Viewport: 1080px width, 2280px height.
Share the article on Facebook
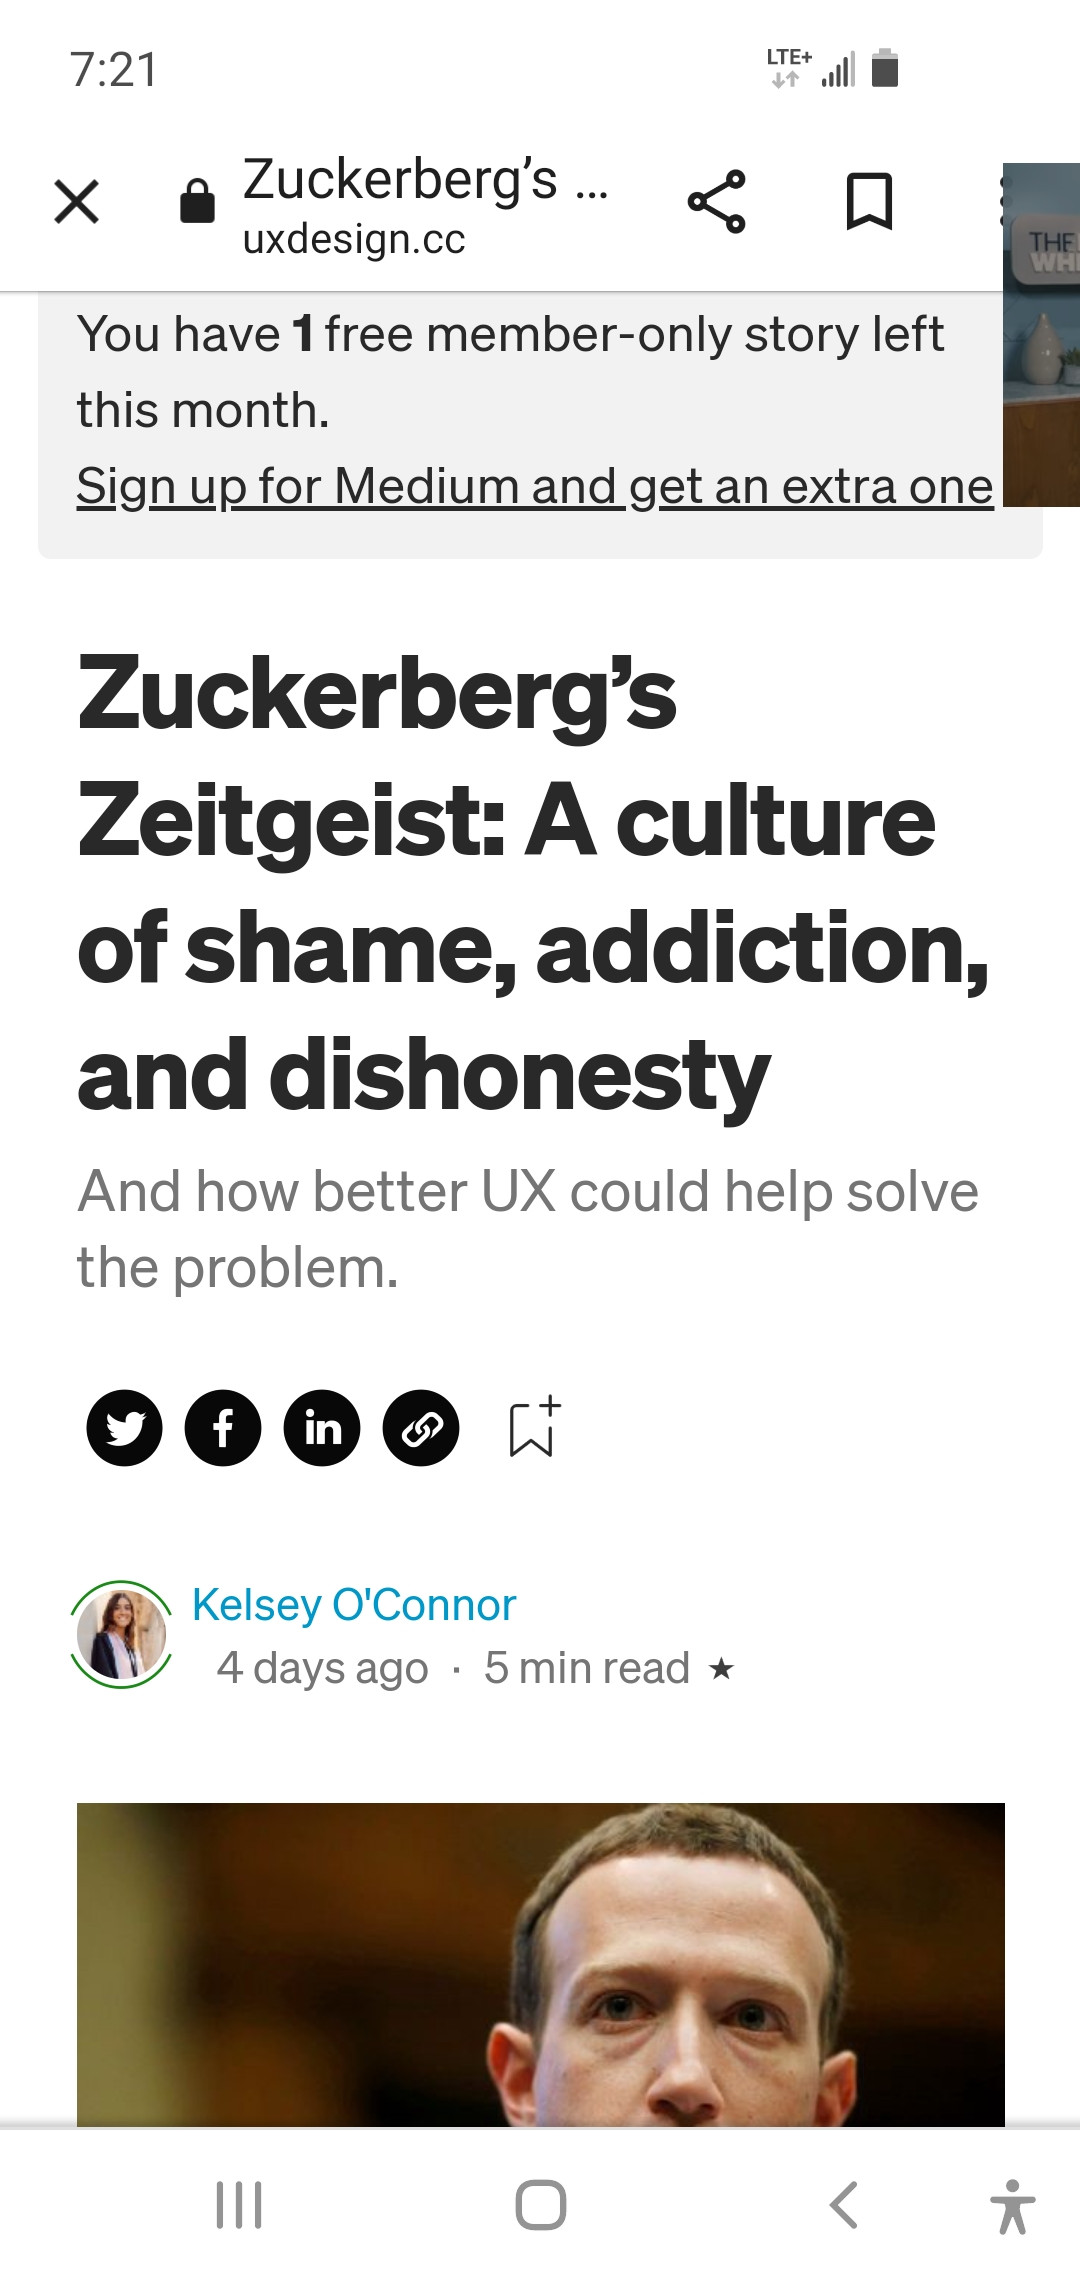(223, 1428)
